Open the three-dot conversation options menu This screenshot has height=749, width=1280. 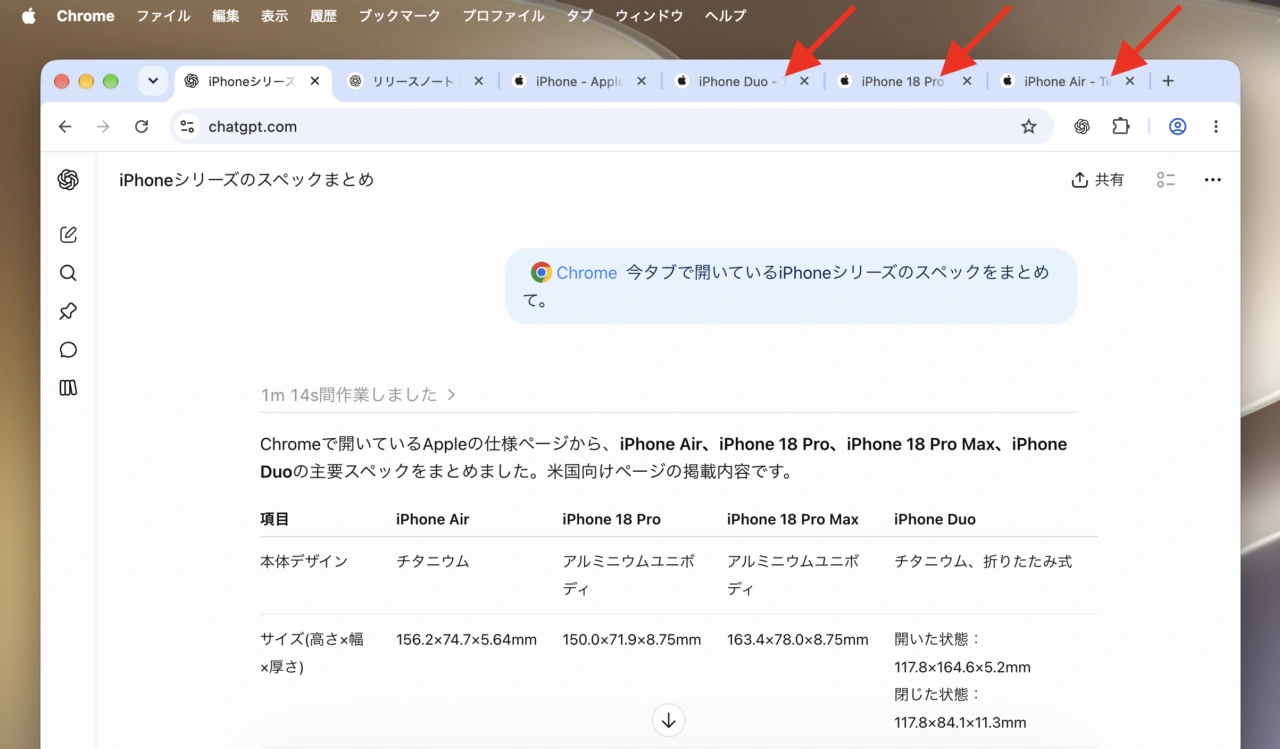1213,180
